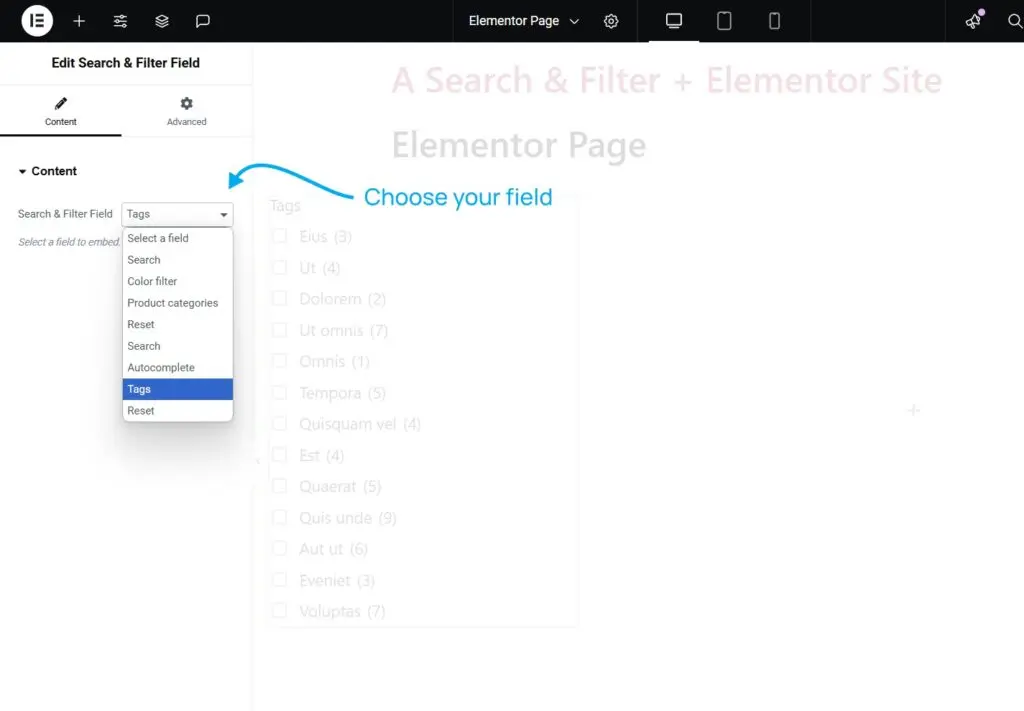This screenshot has width=1024, height=711.
Task: Open Site Settings sliders icon
Action: (120, 21)
